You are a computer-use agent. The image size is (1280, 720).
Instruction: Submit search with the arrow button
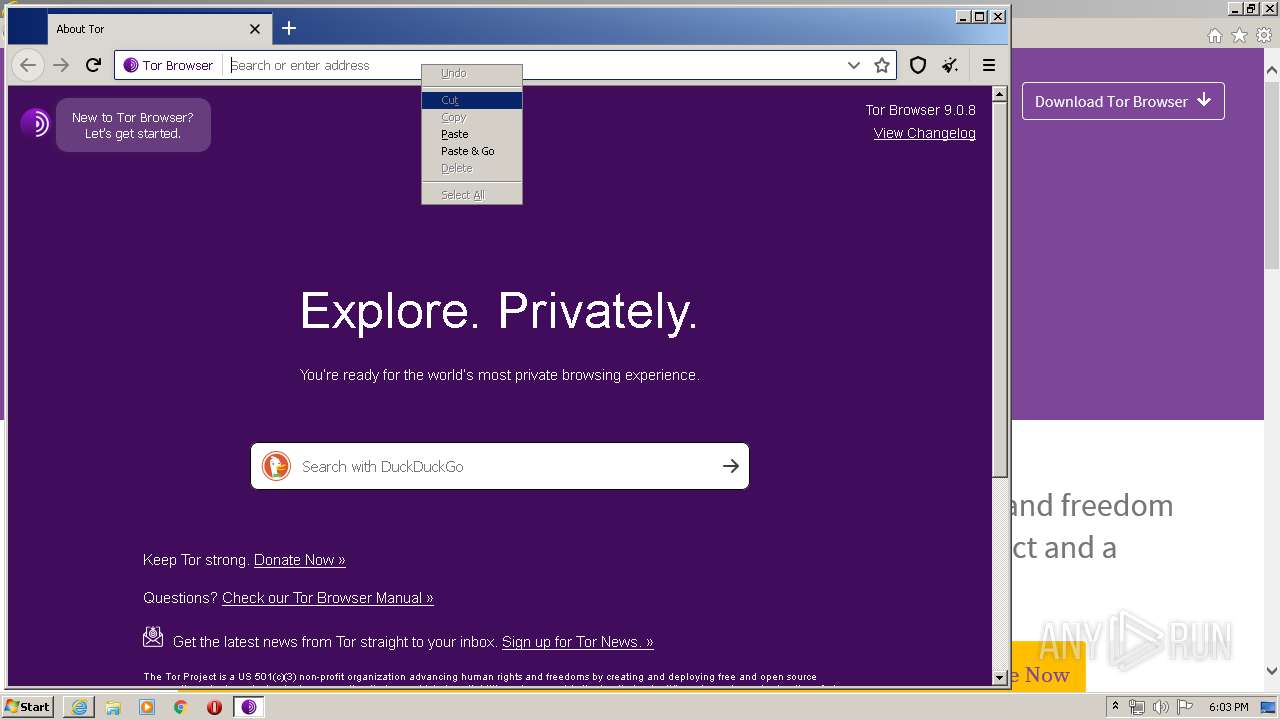click(x=731, y=466)
